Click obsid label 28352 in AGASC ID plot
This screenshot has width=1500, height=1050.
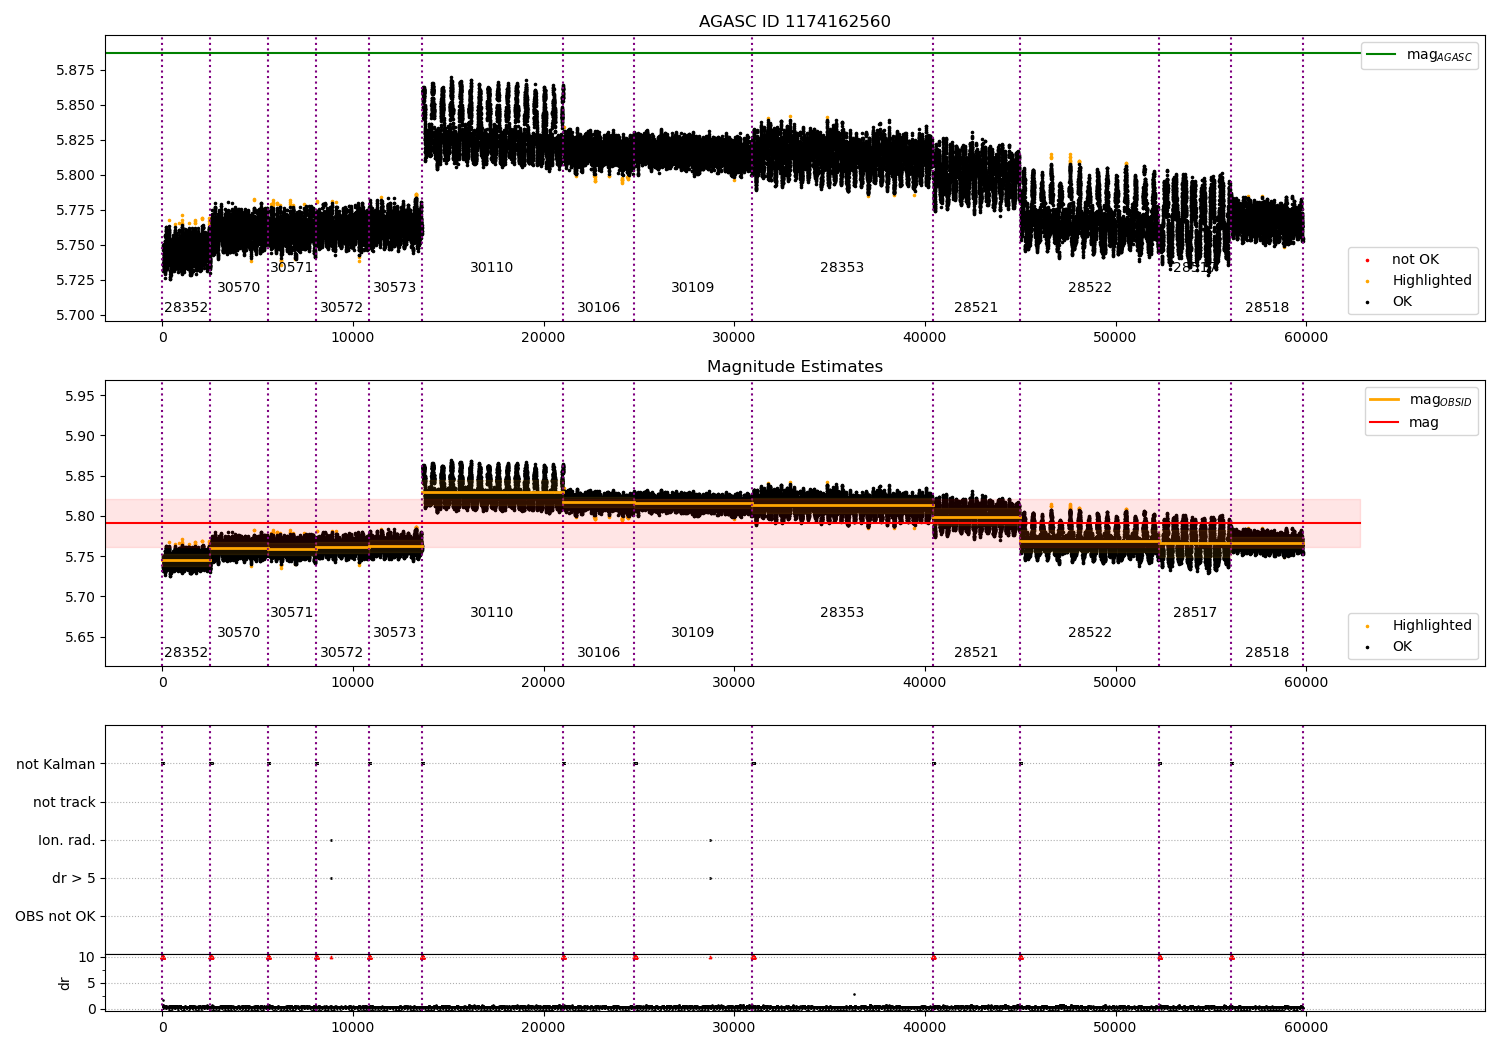coord(186,308)
